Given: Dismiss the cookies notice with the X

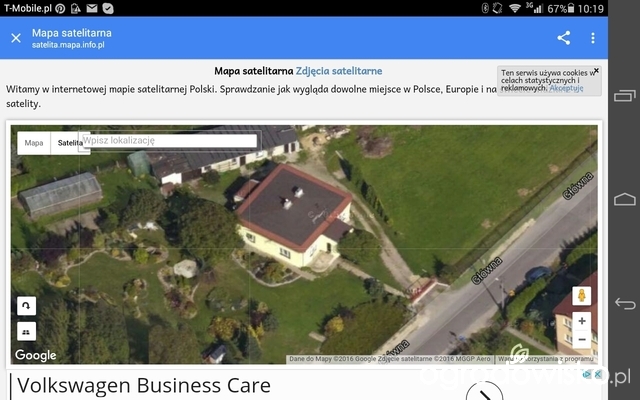Looking at the screenshot, I should click(x=596, y=71).
